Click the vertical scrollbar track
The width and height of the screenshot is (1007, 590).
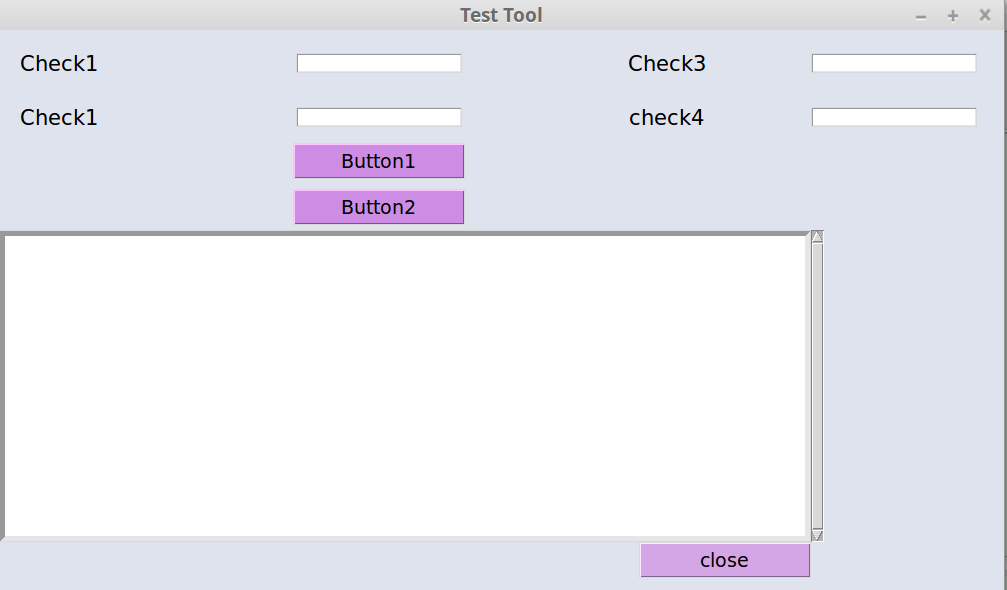(x=816, y=384)
